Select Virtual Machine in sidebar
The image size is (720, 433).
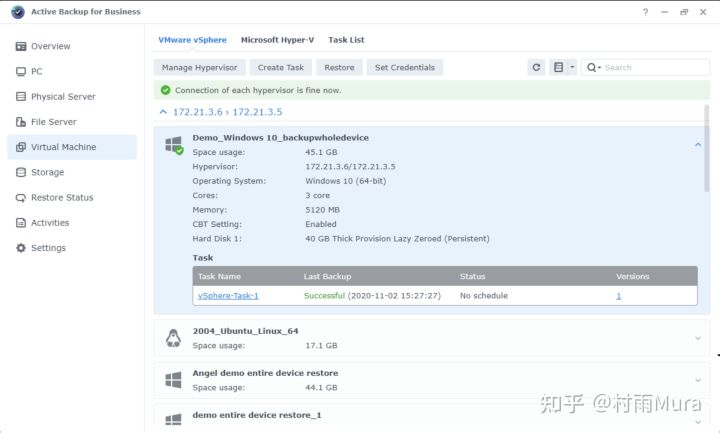(x=72, y=147)
